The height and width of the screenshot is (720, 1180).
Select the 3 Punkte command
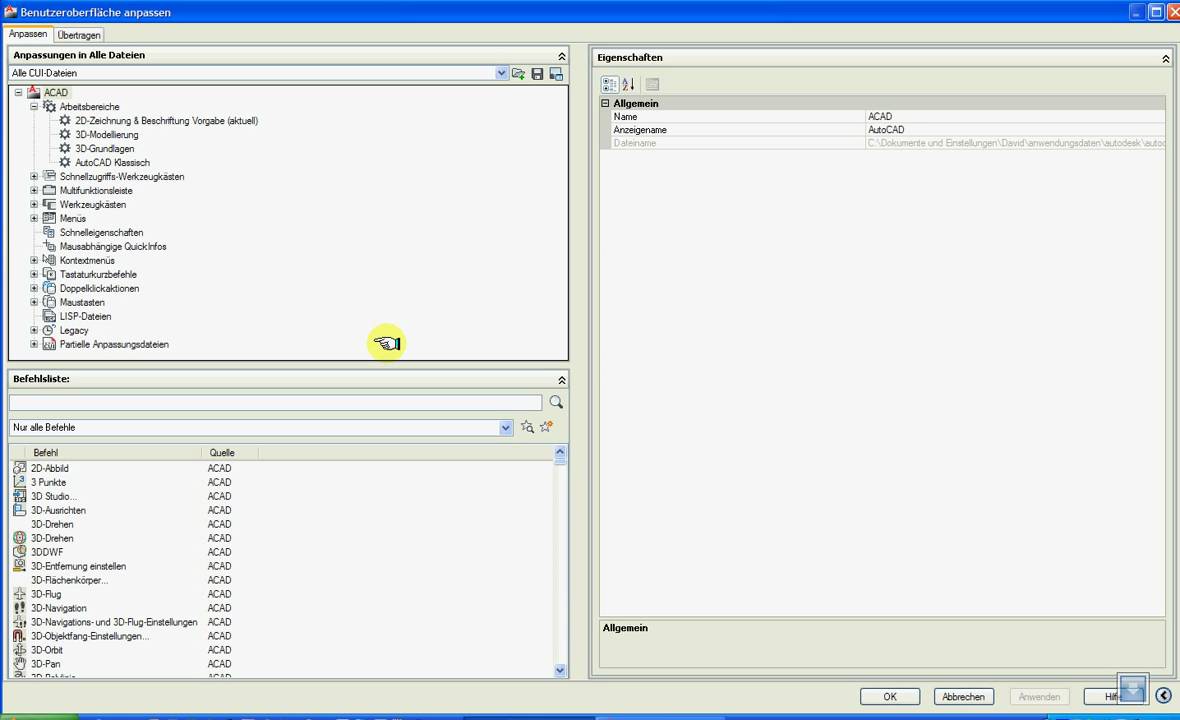[48, 482]
